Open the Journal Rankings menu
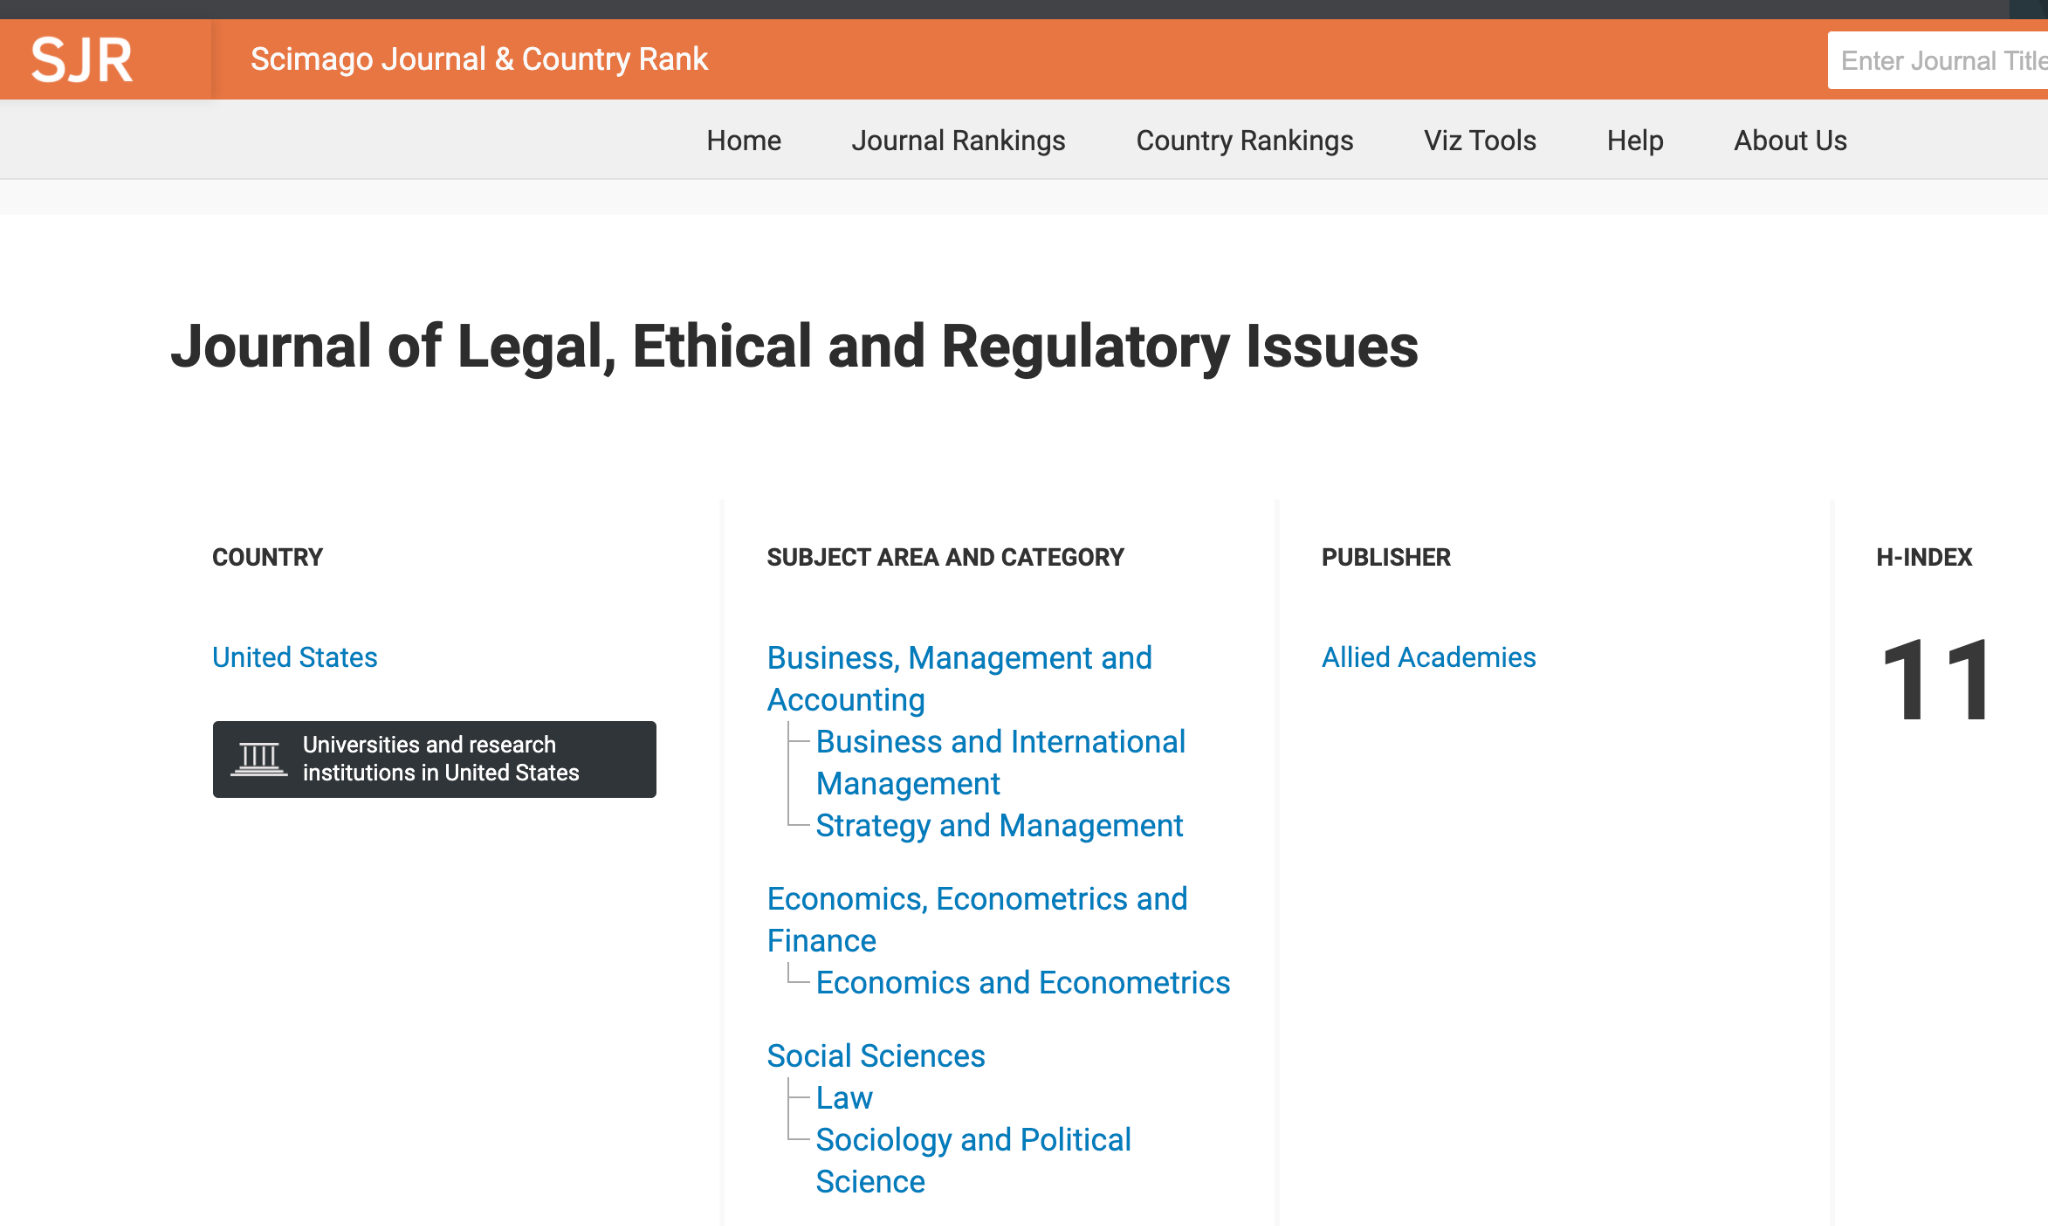 point(958,140)
